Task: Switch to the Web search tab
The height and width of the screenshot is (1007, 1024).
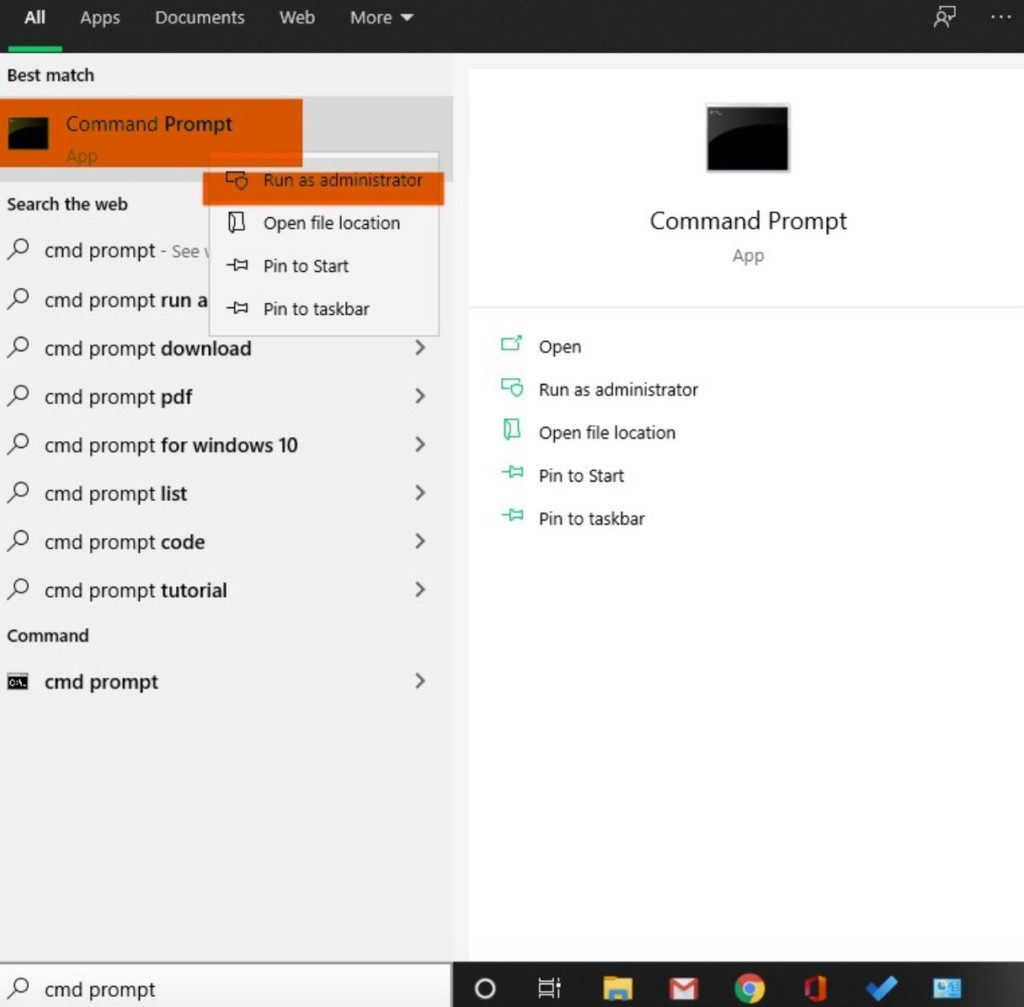Action: pos(296,17)
